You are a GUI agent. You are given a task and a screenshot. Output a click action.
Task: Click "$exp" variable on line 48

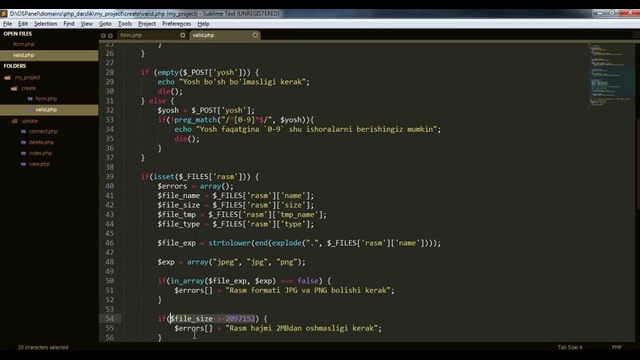[166, 262]
